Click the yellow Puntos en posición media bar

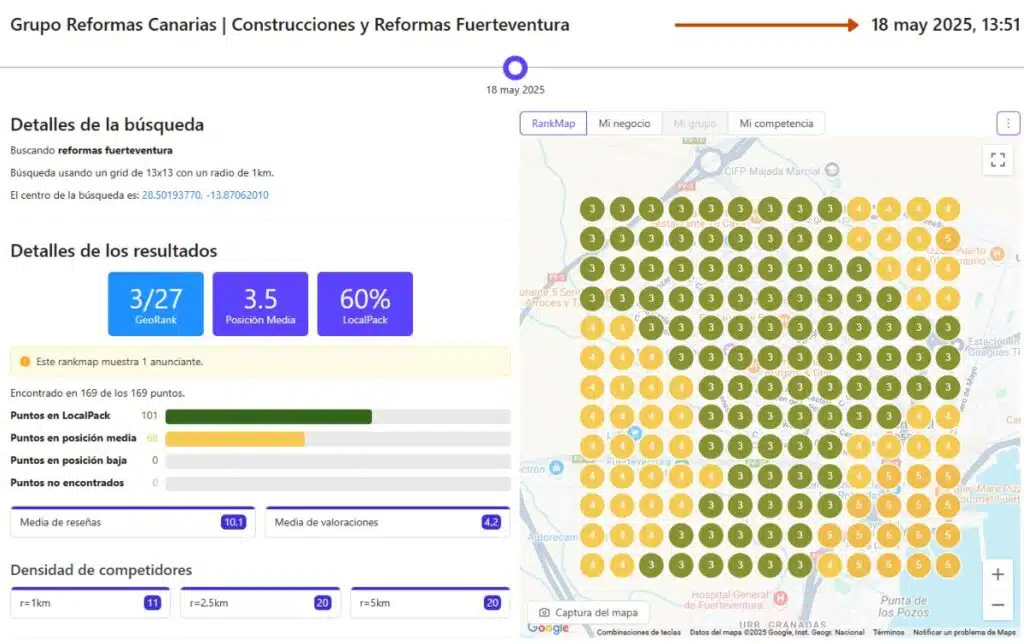click(234, 439)
